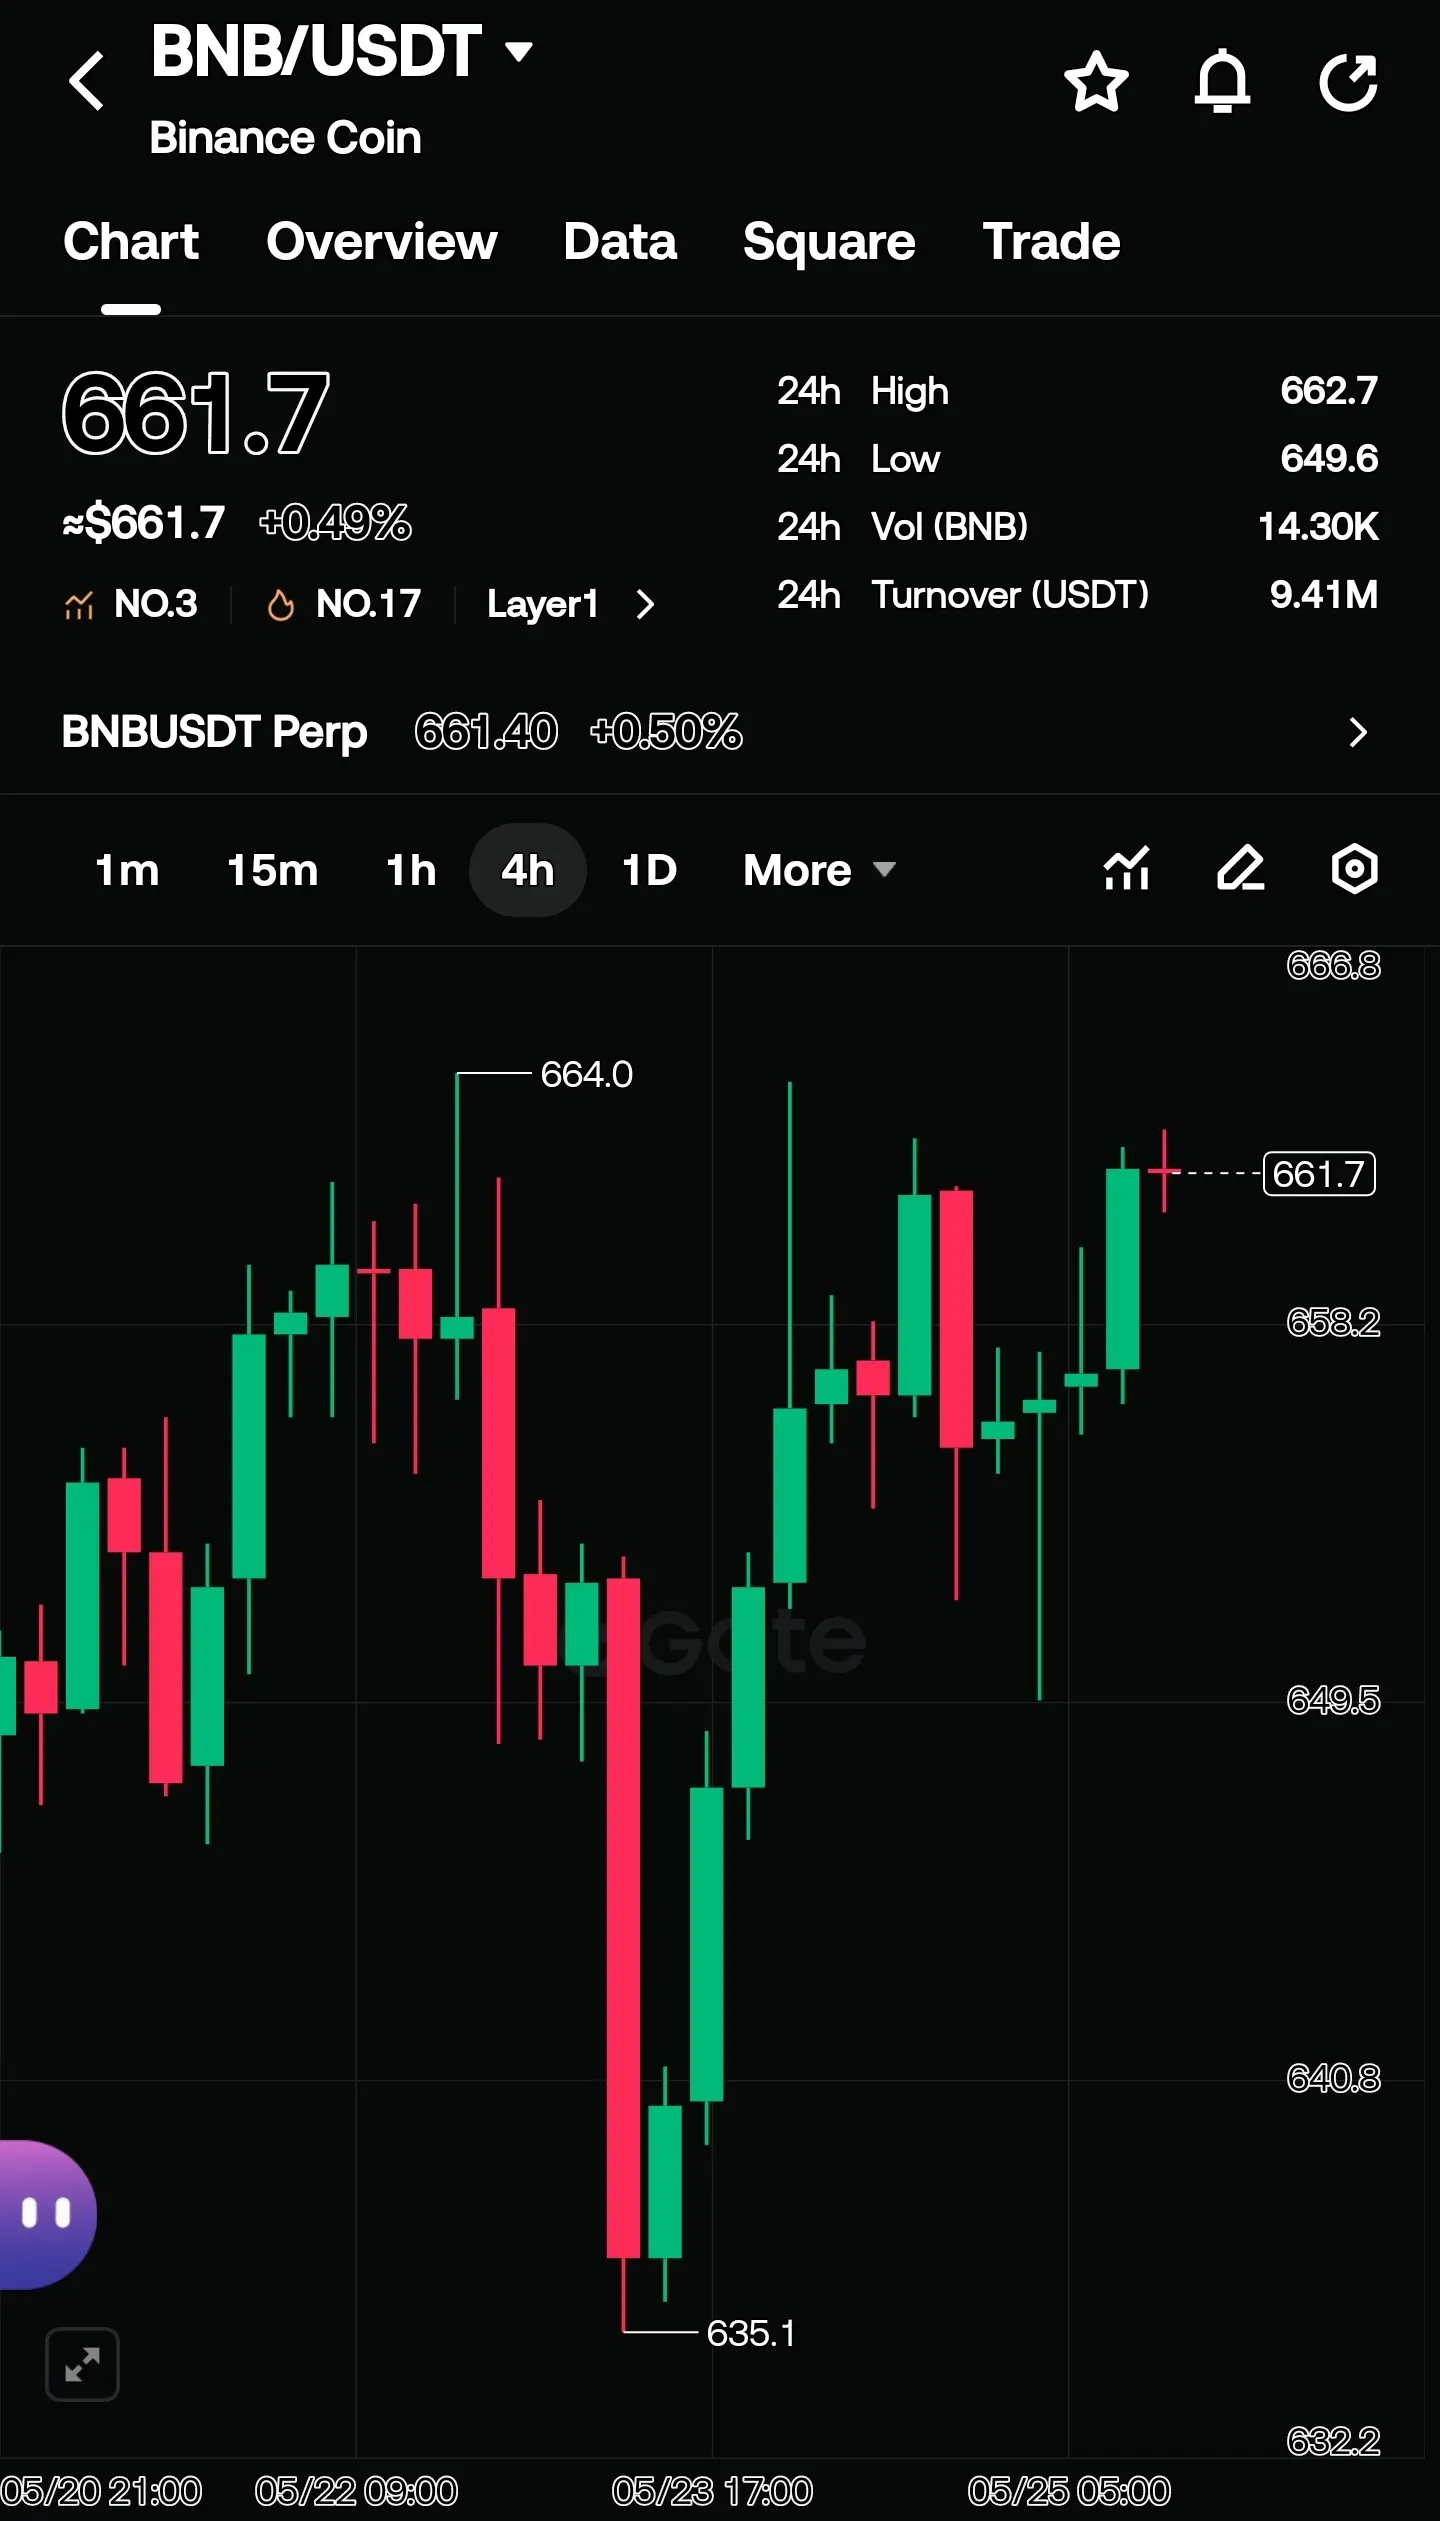This screenshot has width=1440, height=2521.
Task: Switch to the Overview tab
Action: click(x=382, y=242)
